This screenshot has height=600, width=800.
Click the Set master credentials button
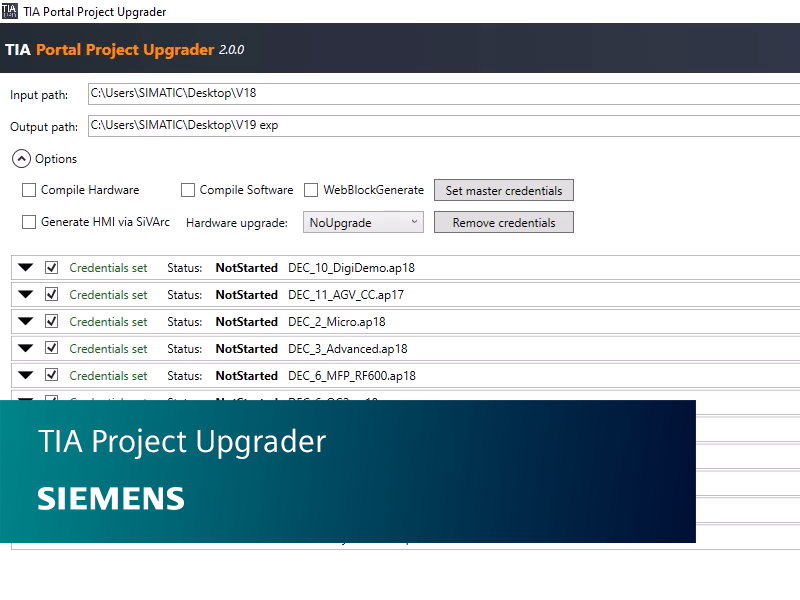(503, 190)
